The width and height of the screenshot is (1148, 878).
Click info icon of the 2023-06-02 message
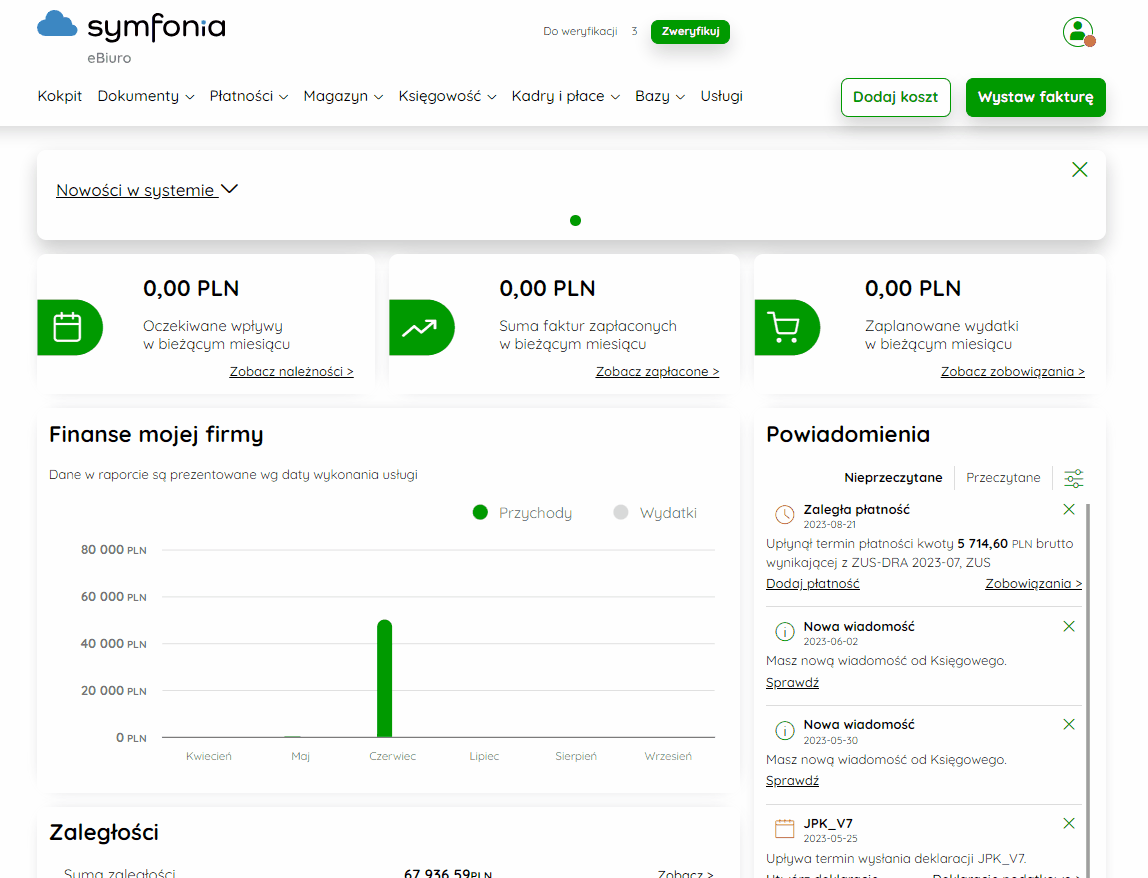[x=784, y=630]
